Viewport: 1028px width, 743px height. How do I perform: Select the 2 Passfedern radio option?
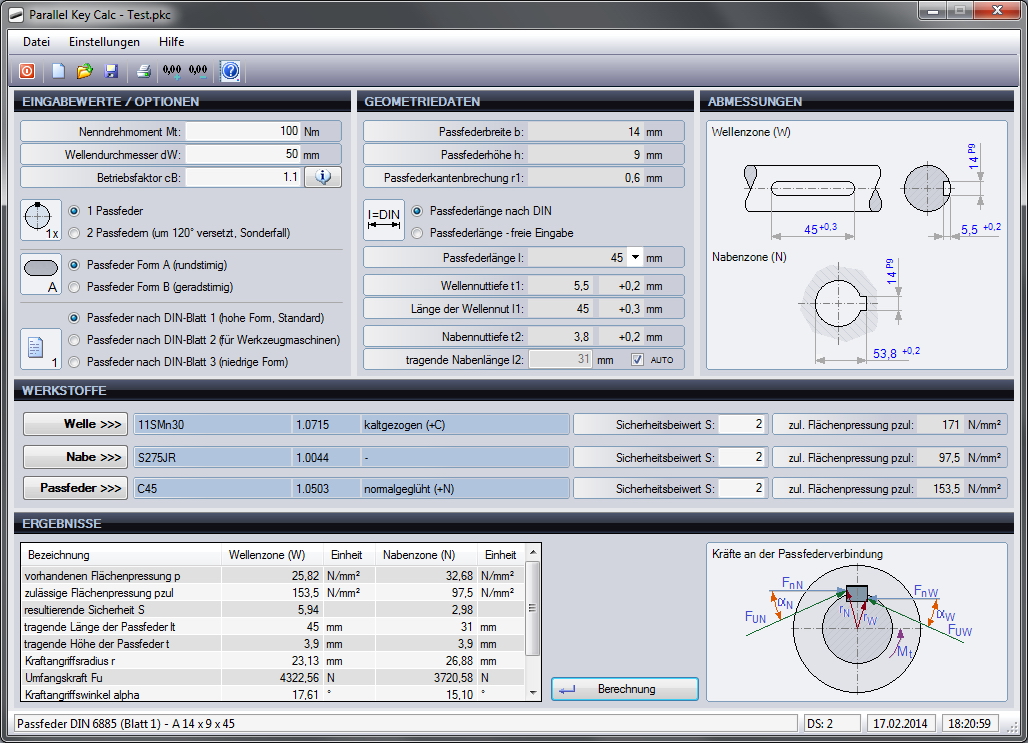click(74, 233)
